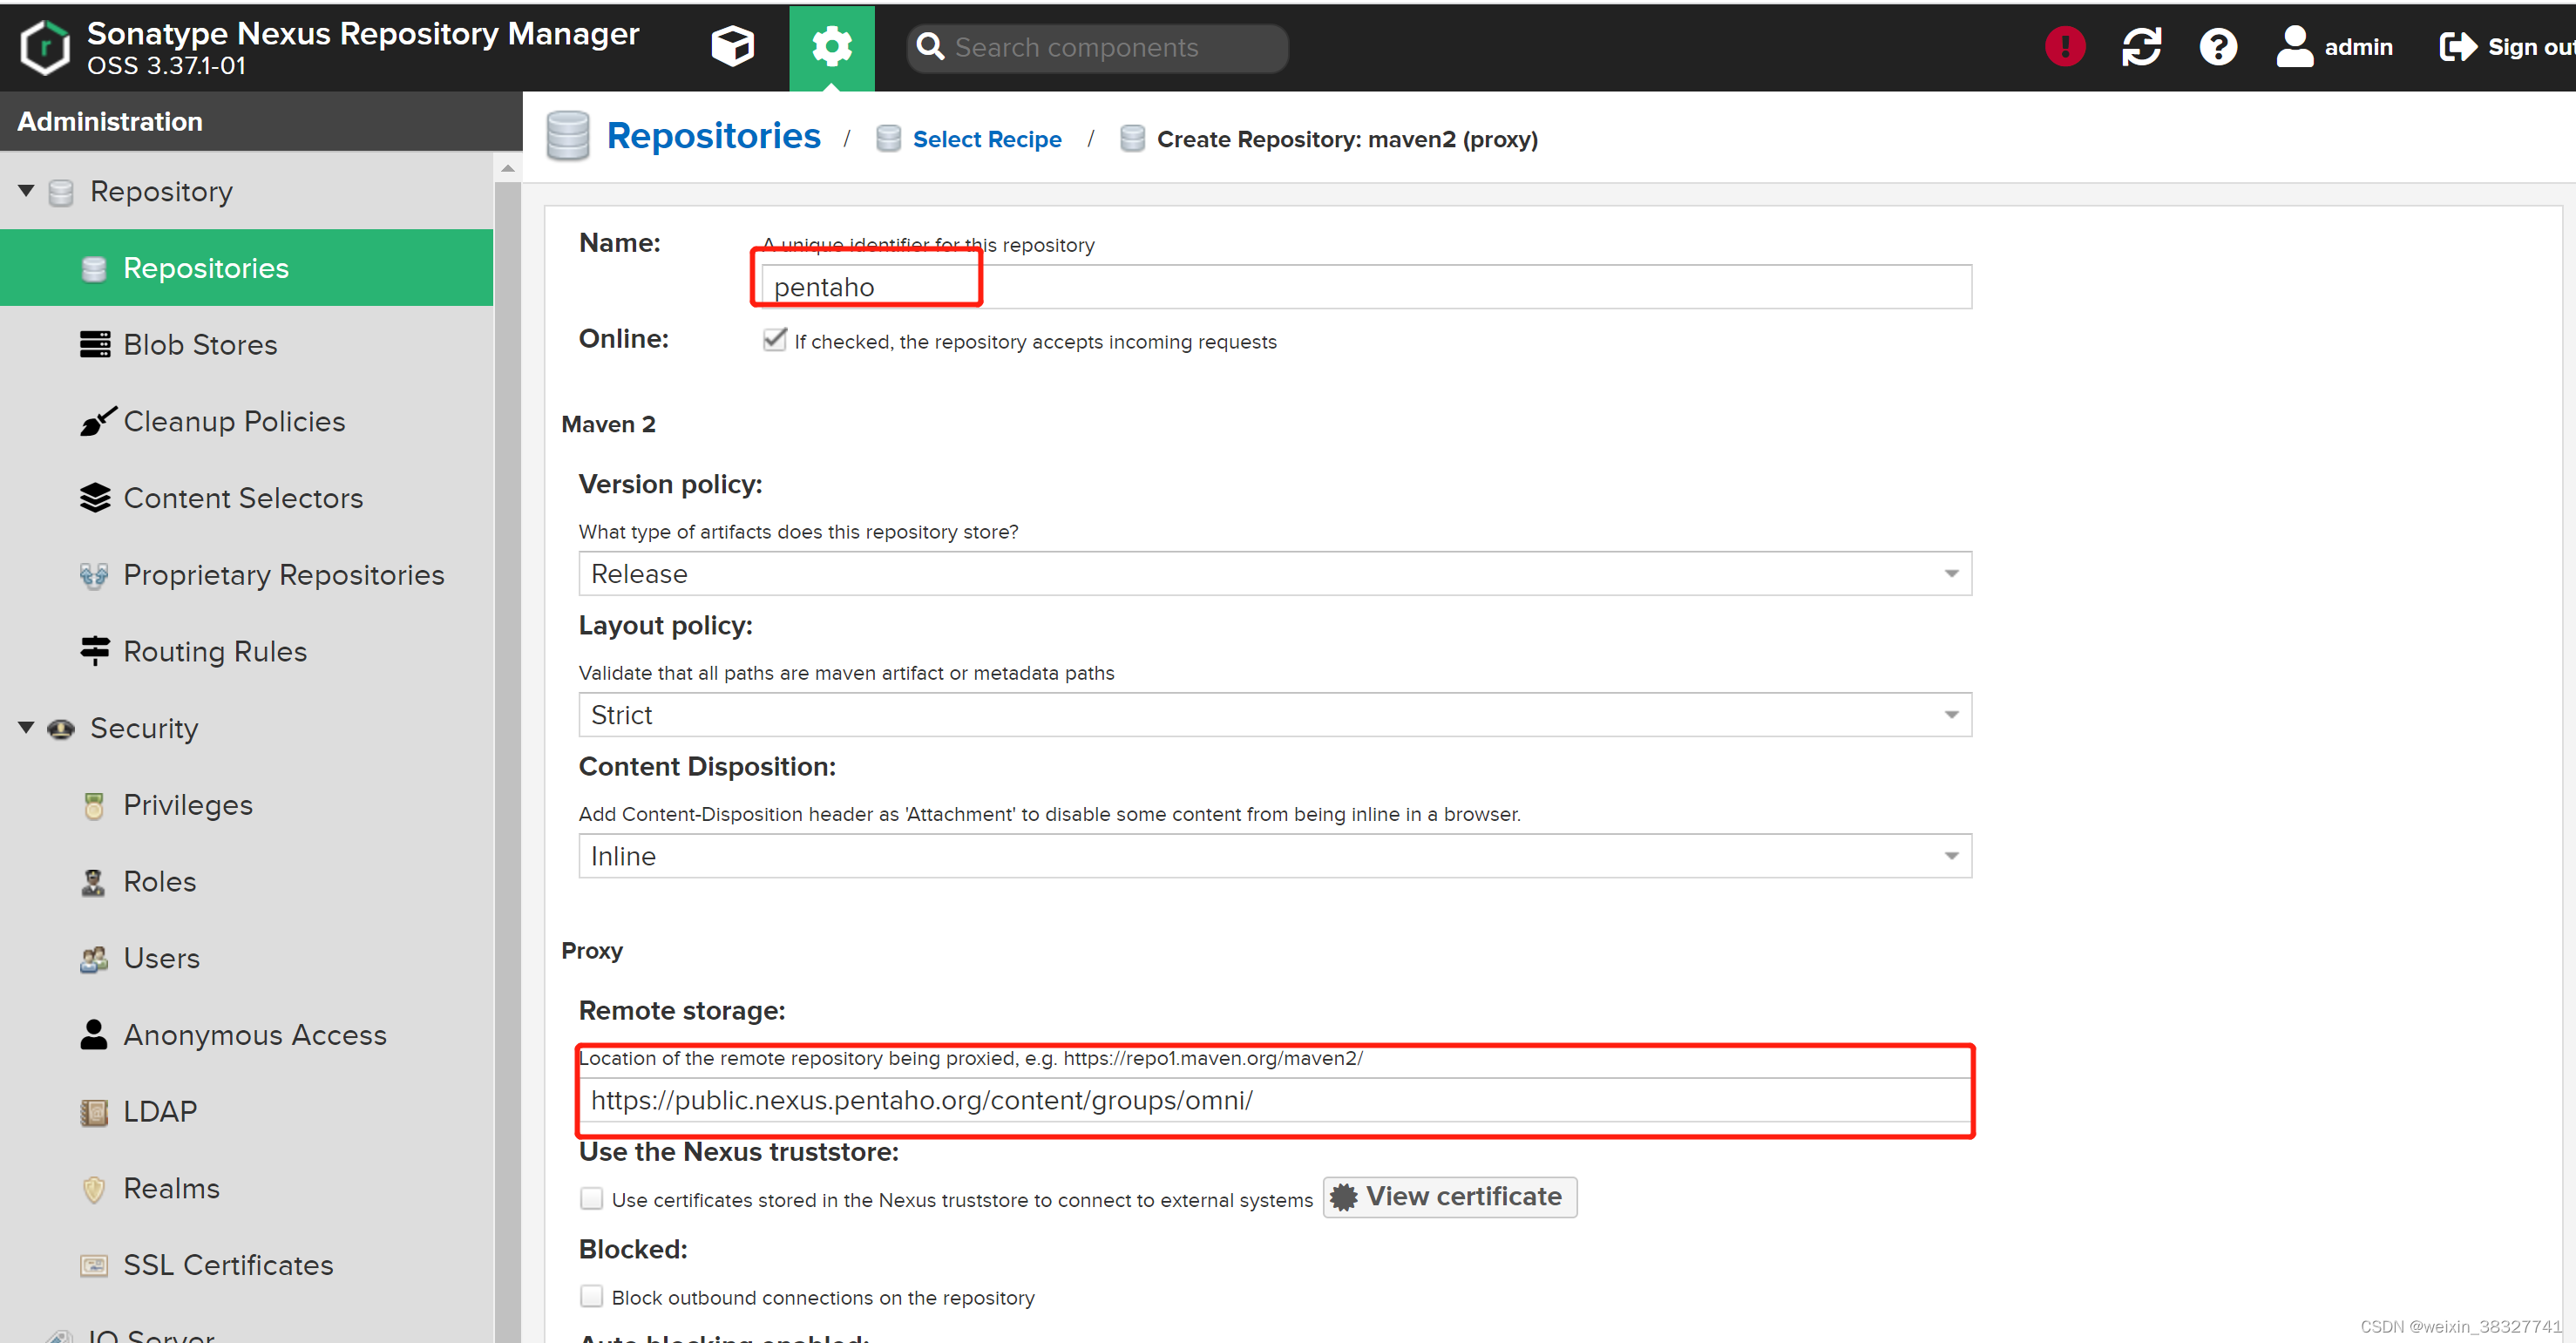Click the SSL Certificates icon
This screenshot has width=2576, height=1343.
pos(94,1265)
